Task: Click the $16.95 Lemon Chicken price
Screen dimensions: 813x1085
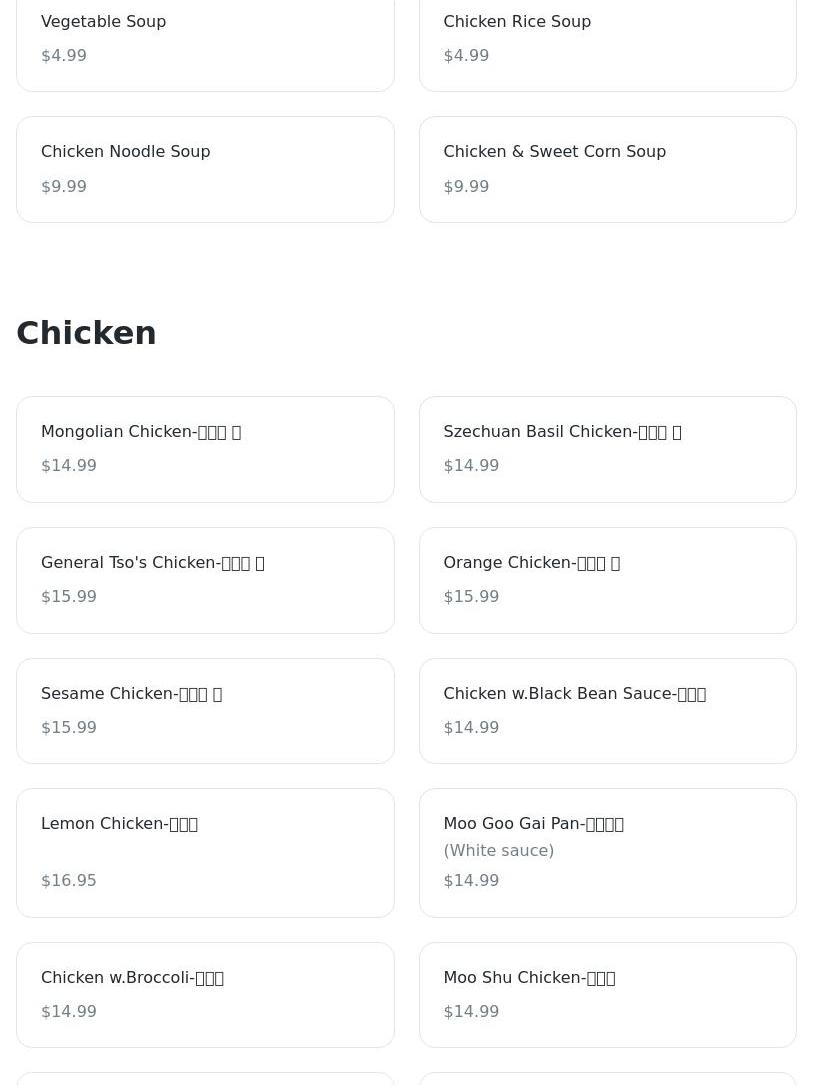Action: [x=68, y=880]
